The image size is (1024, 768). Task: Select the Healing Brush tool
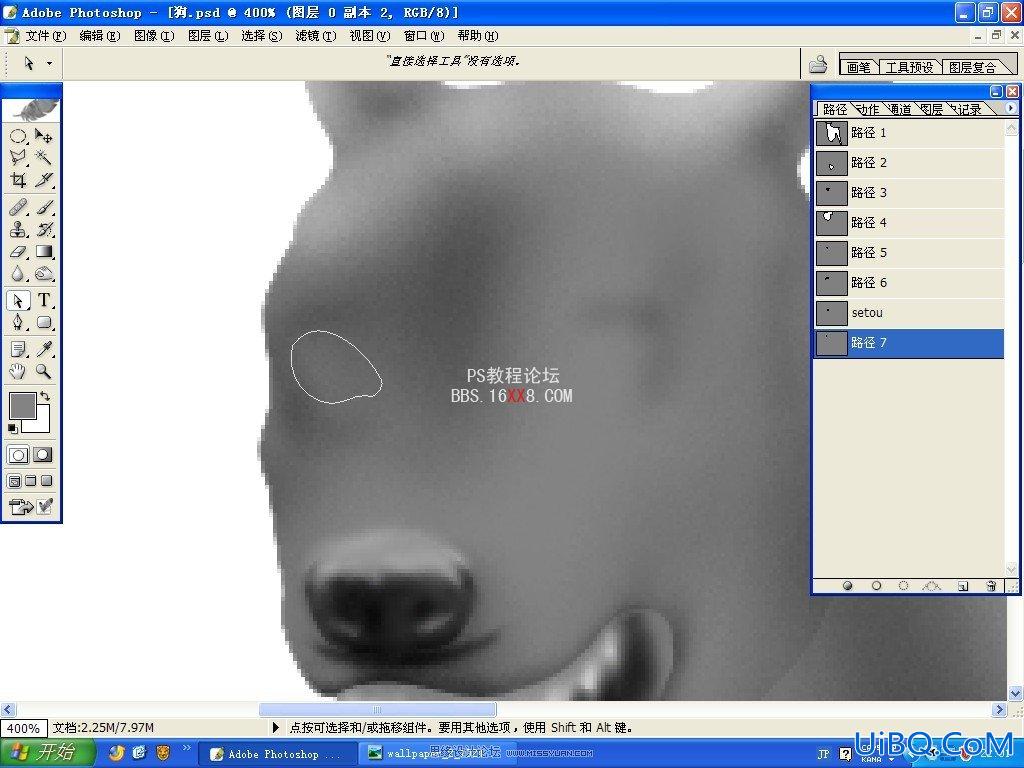(x=18, y=207)
